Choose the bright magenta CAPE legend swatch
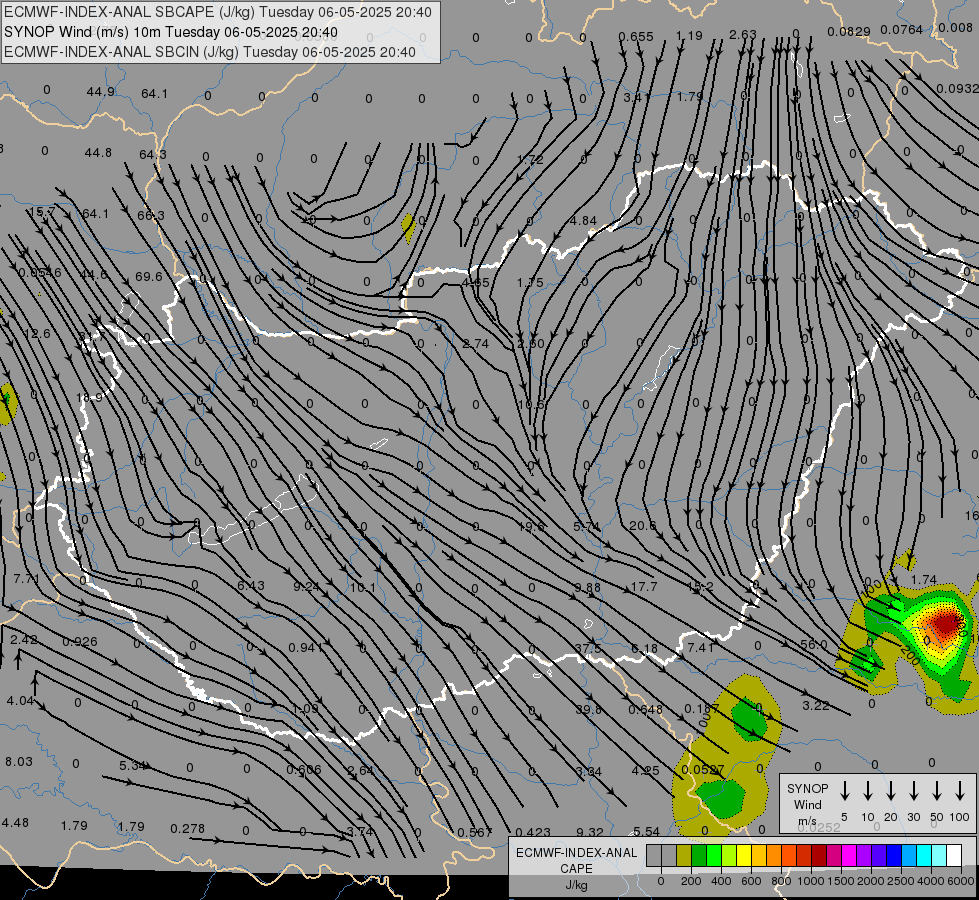This screenshot has width=979, height=900. 849,855
